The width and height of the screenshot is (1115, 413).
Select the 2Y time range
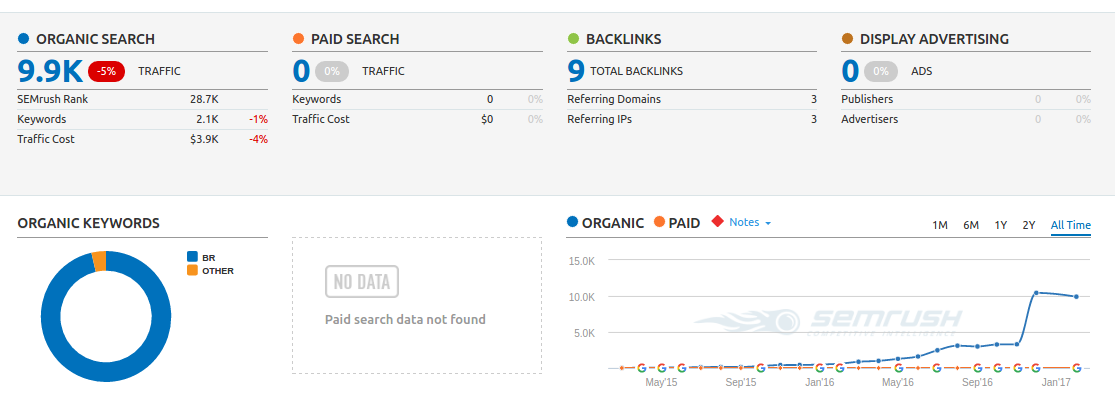(x=1028, y=225)
